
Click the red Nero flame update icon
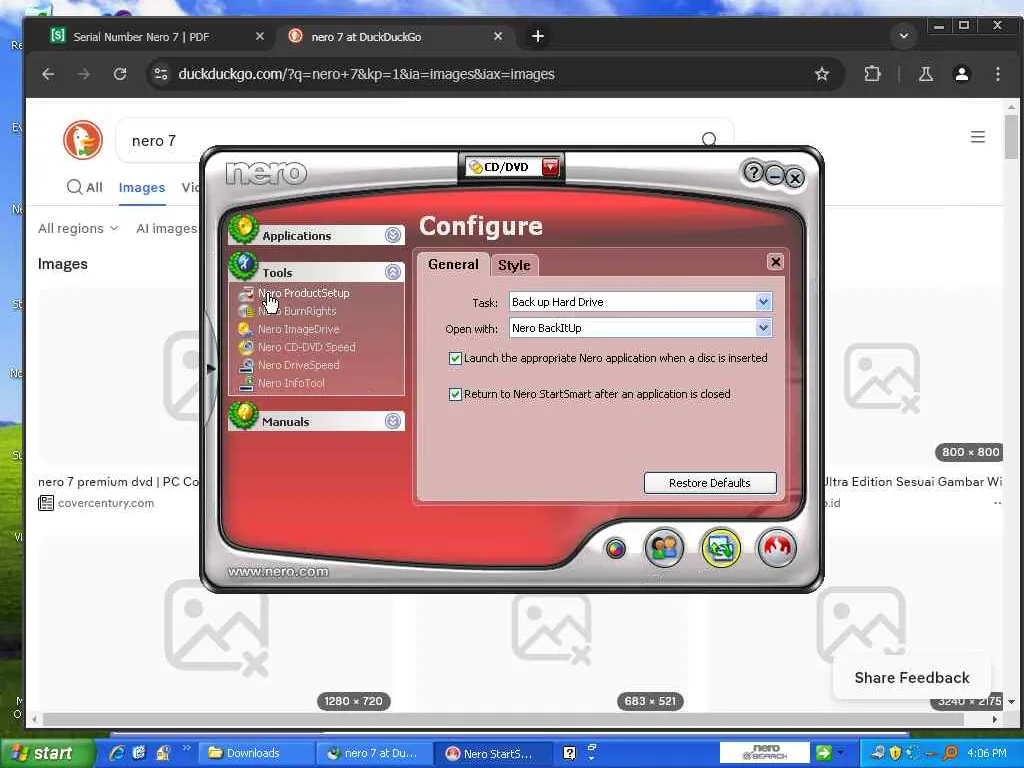pos(776,547)
